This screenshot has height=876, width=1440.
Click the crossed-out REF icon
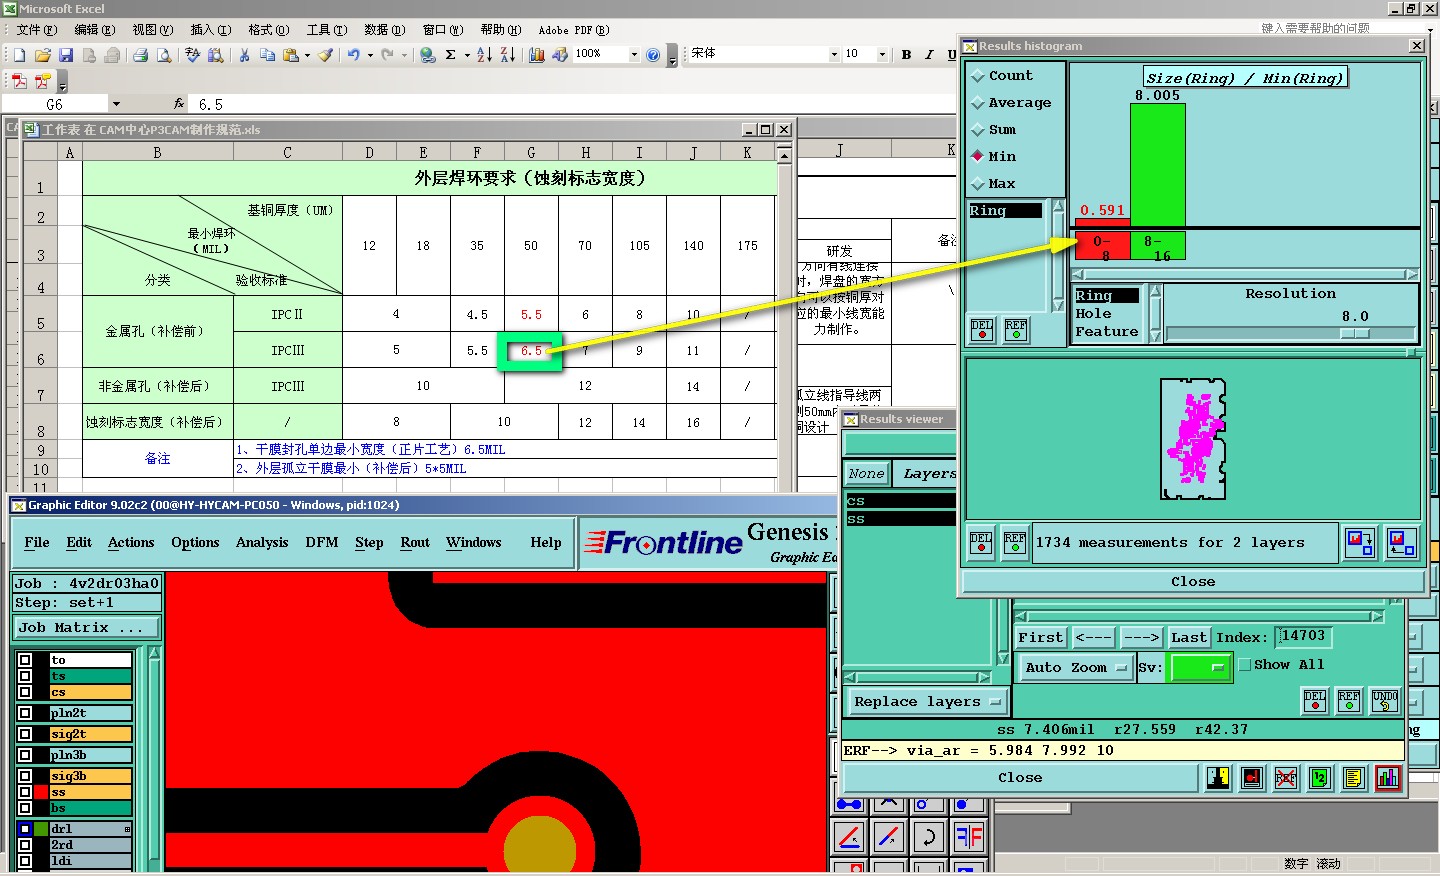[1286, 778]
